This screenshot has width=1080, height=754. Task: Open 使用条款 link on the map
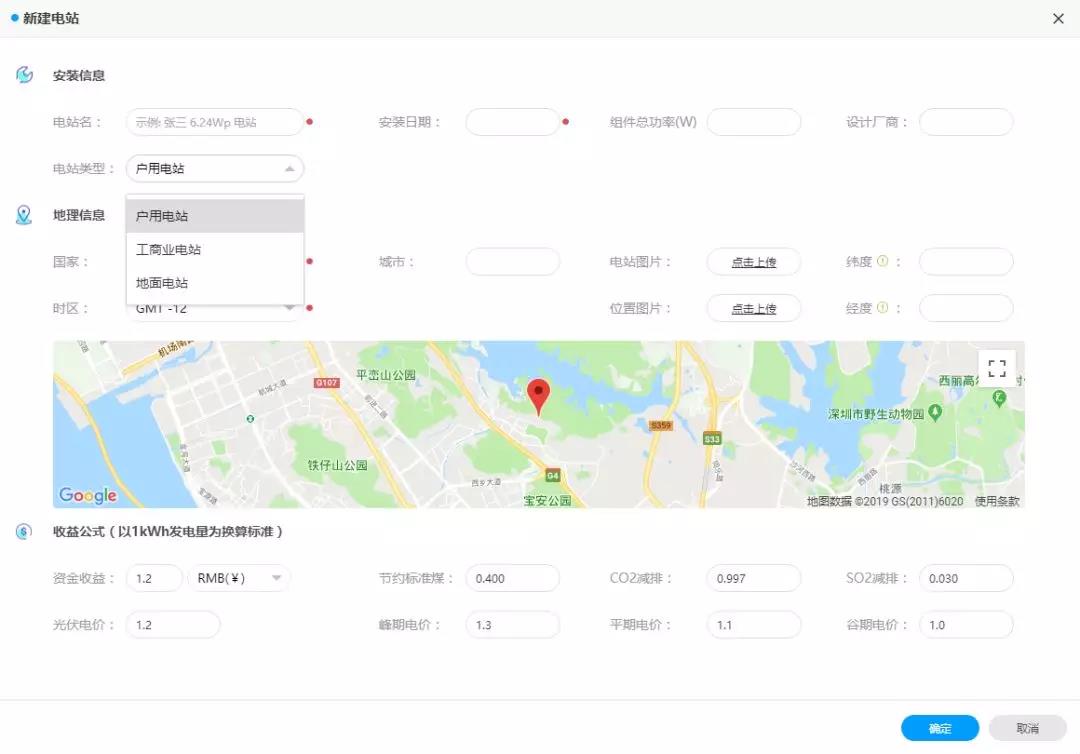point(997,501)
